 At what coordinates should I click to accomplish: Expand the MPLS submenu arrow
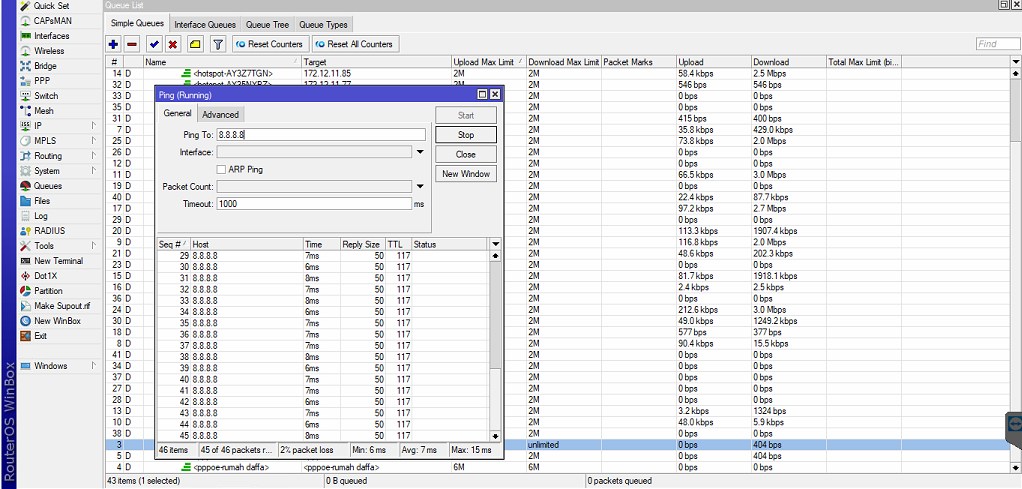point(94,141)
